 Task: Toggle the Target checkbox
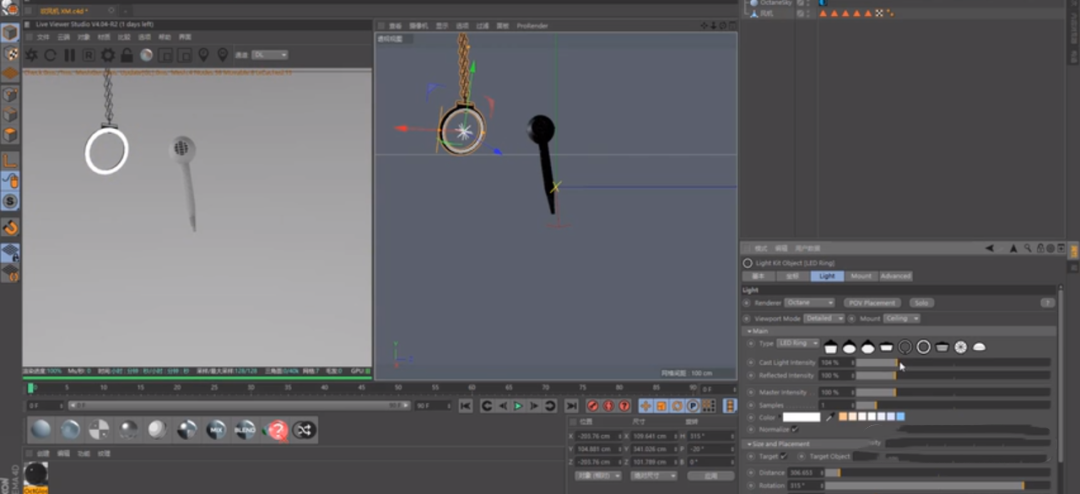(784, 456)
